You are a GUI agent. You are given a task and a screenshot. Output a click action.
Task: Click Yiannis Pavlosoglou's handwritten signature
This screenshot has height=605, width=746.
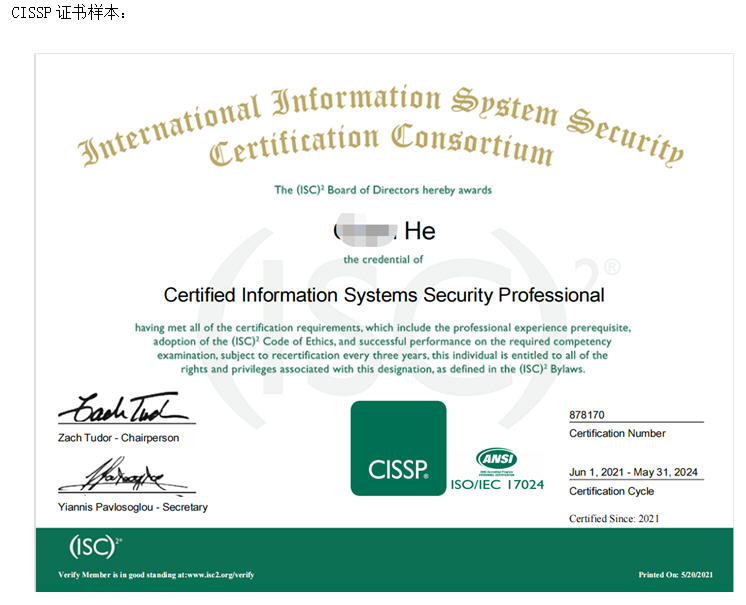pyautogui.click(x=125, y=475)
